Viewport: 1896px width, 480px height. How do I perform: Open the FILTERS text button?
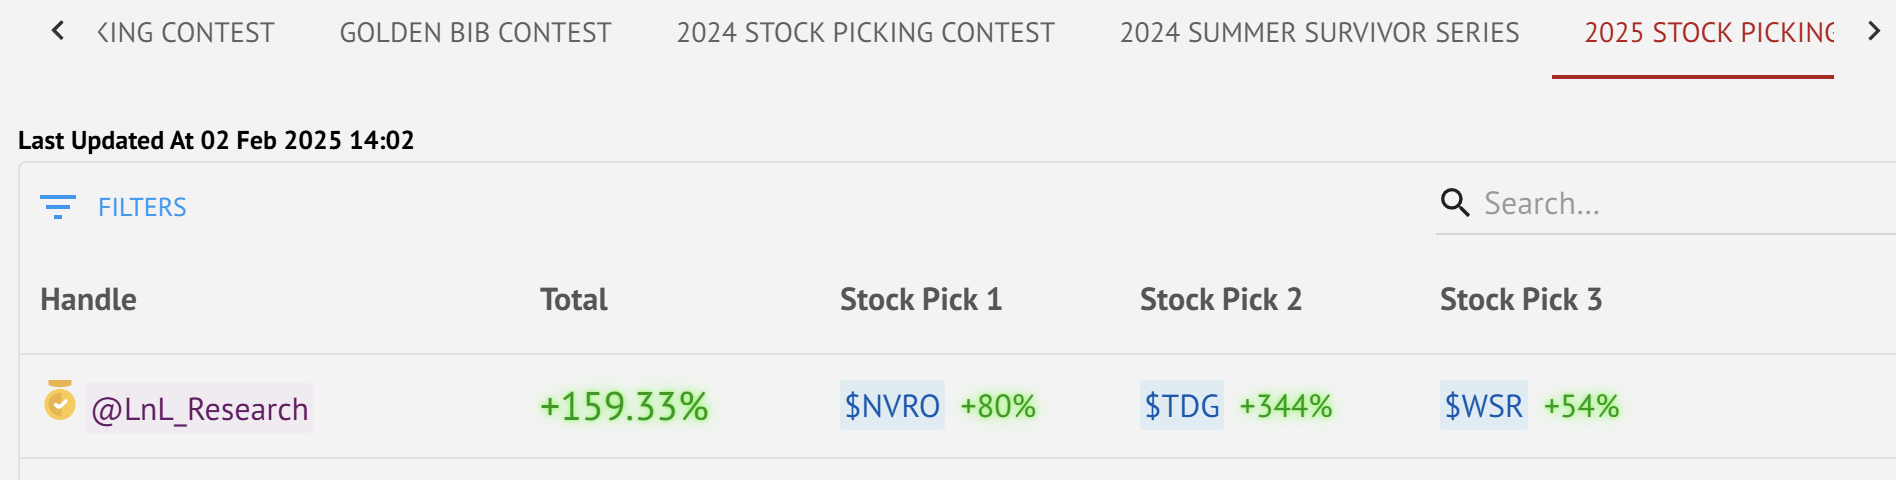(142, 207)
